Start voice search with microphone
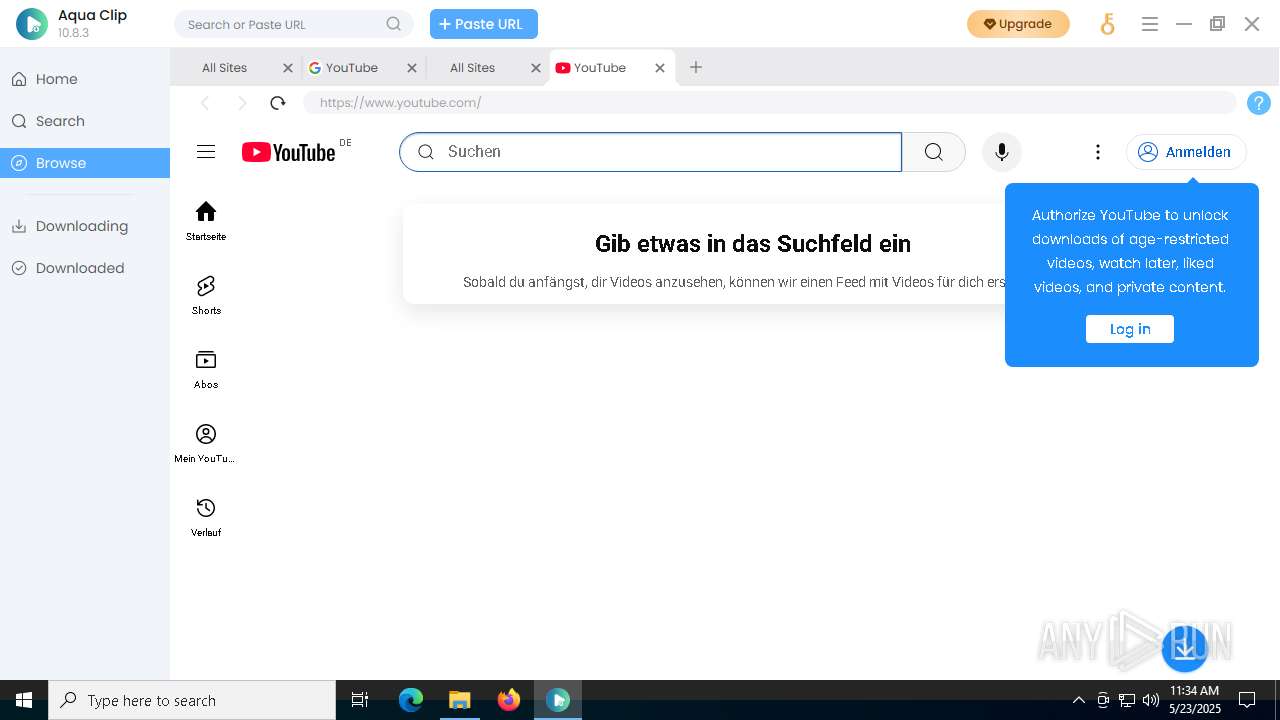1280x720 pixels. (1002, 152)
